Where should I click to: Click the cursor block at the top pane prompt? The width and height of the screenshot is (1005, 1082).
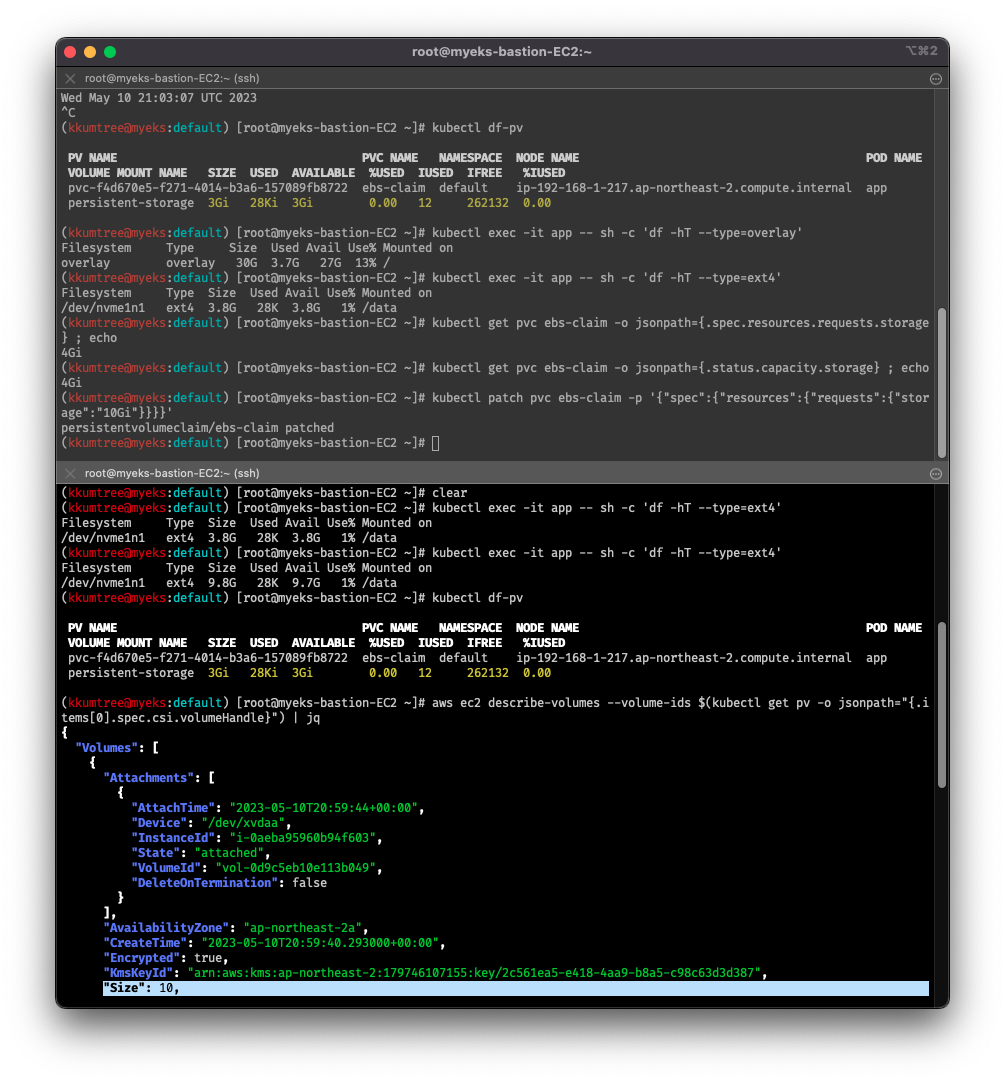pos(436,443)
